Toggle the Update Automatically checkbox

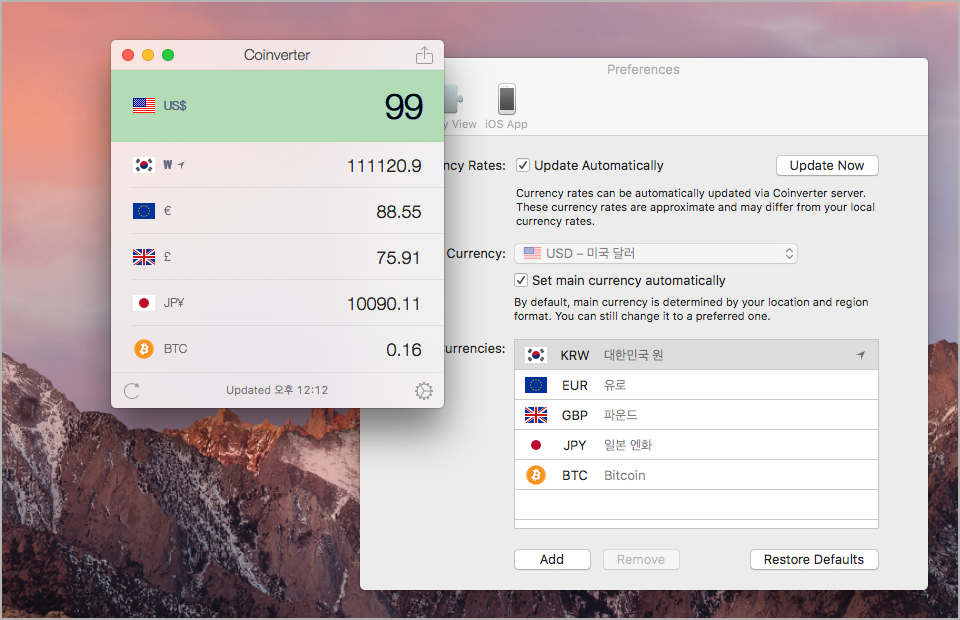click(x=522, y=165)
